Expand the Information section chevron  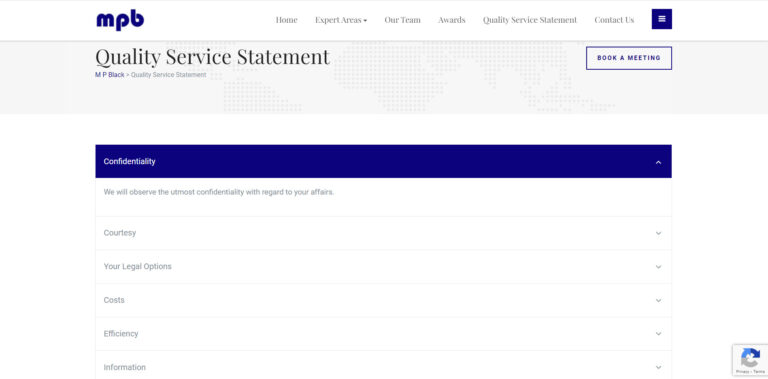tap(658, 367)
